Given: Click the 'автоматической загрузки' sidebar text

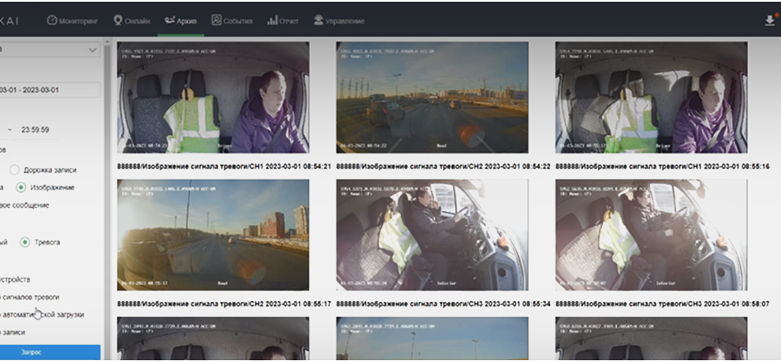Looking at the screenshot, I should click(42, 315).
